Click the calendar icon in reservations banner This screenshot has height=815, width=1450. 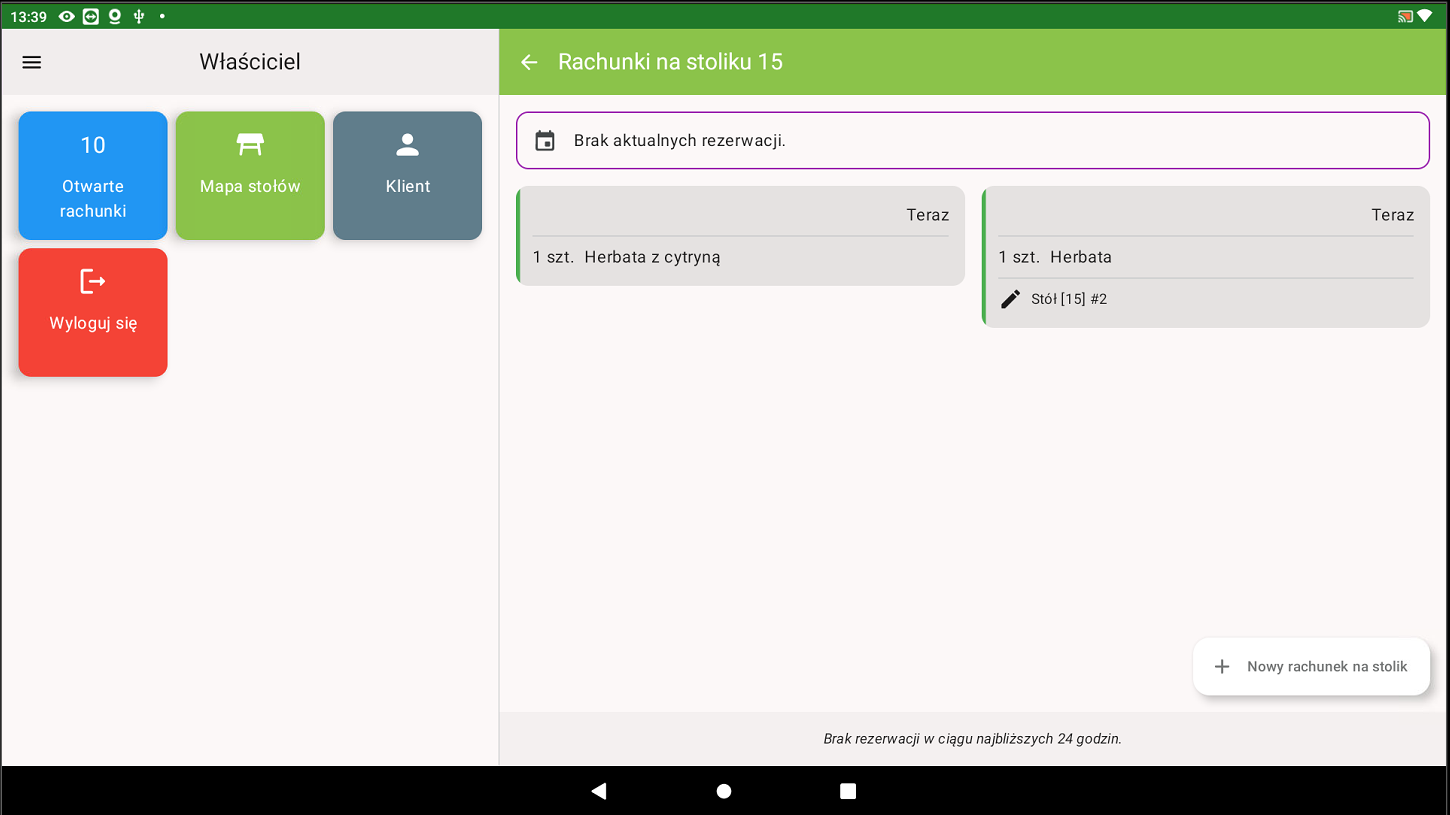[x=545, y=141]
